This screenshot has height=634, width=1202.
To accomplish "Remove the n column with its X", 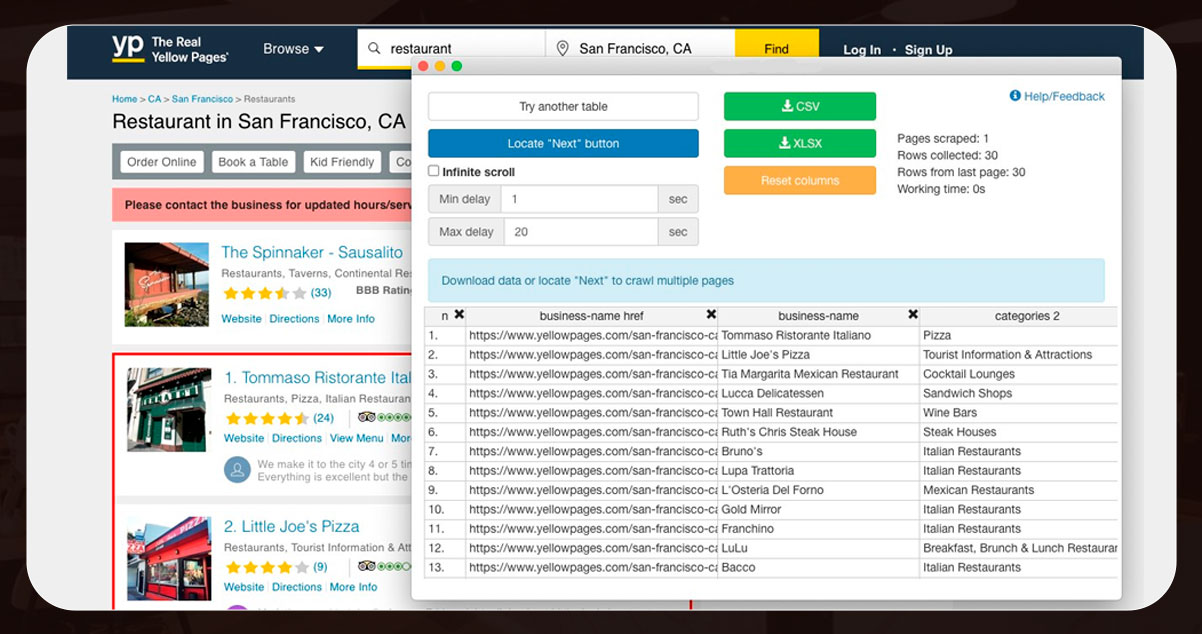I will 459,315.
